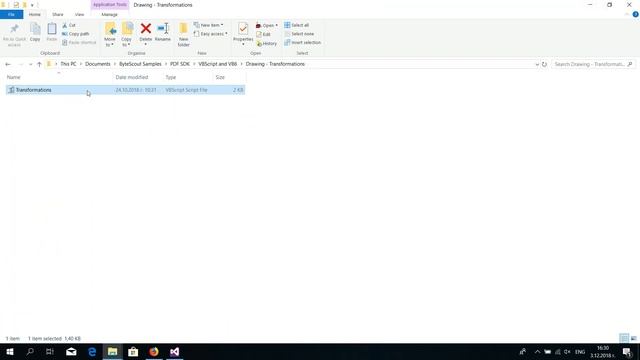This screenshot has width=640, height=360.
Task: Switch to the View ribbon tab
Action: coord(79,15)
